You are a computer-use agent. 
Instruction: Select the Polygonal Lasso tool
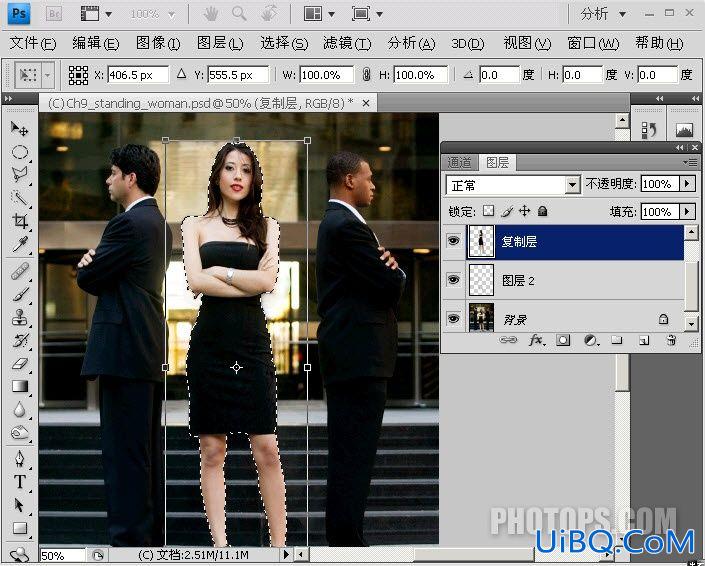(19, 174)
